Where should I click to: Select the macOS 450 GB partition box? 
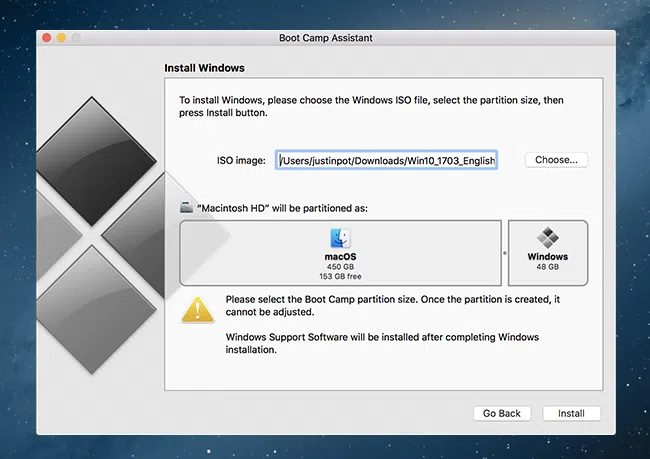(x=340, y=253)
